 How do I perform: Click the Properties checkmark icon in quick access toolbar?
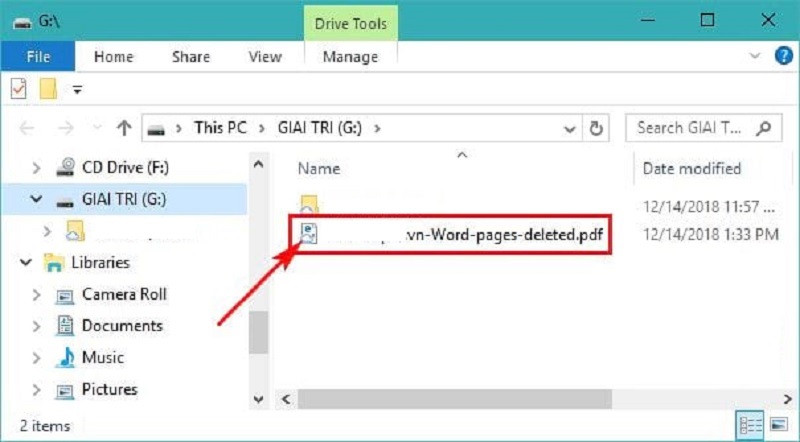pos(18,90)
